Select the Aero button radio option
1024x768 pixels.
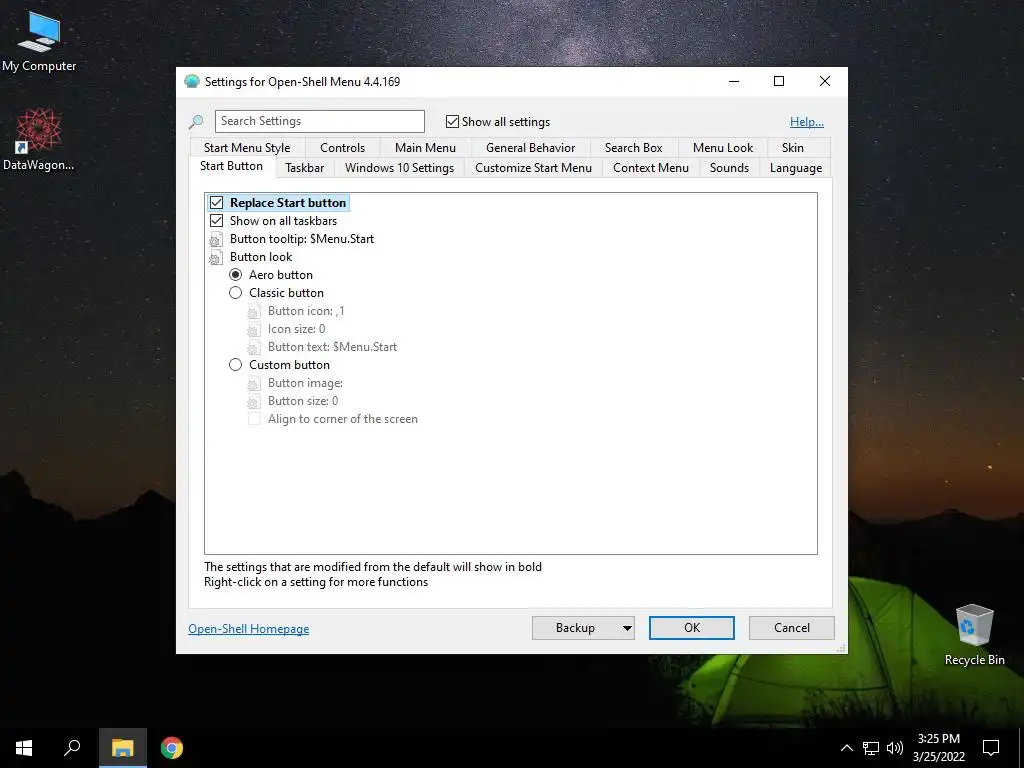coord(235,275)
